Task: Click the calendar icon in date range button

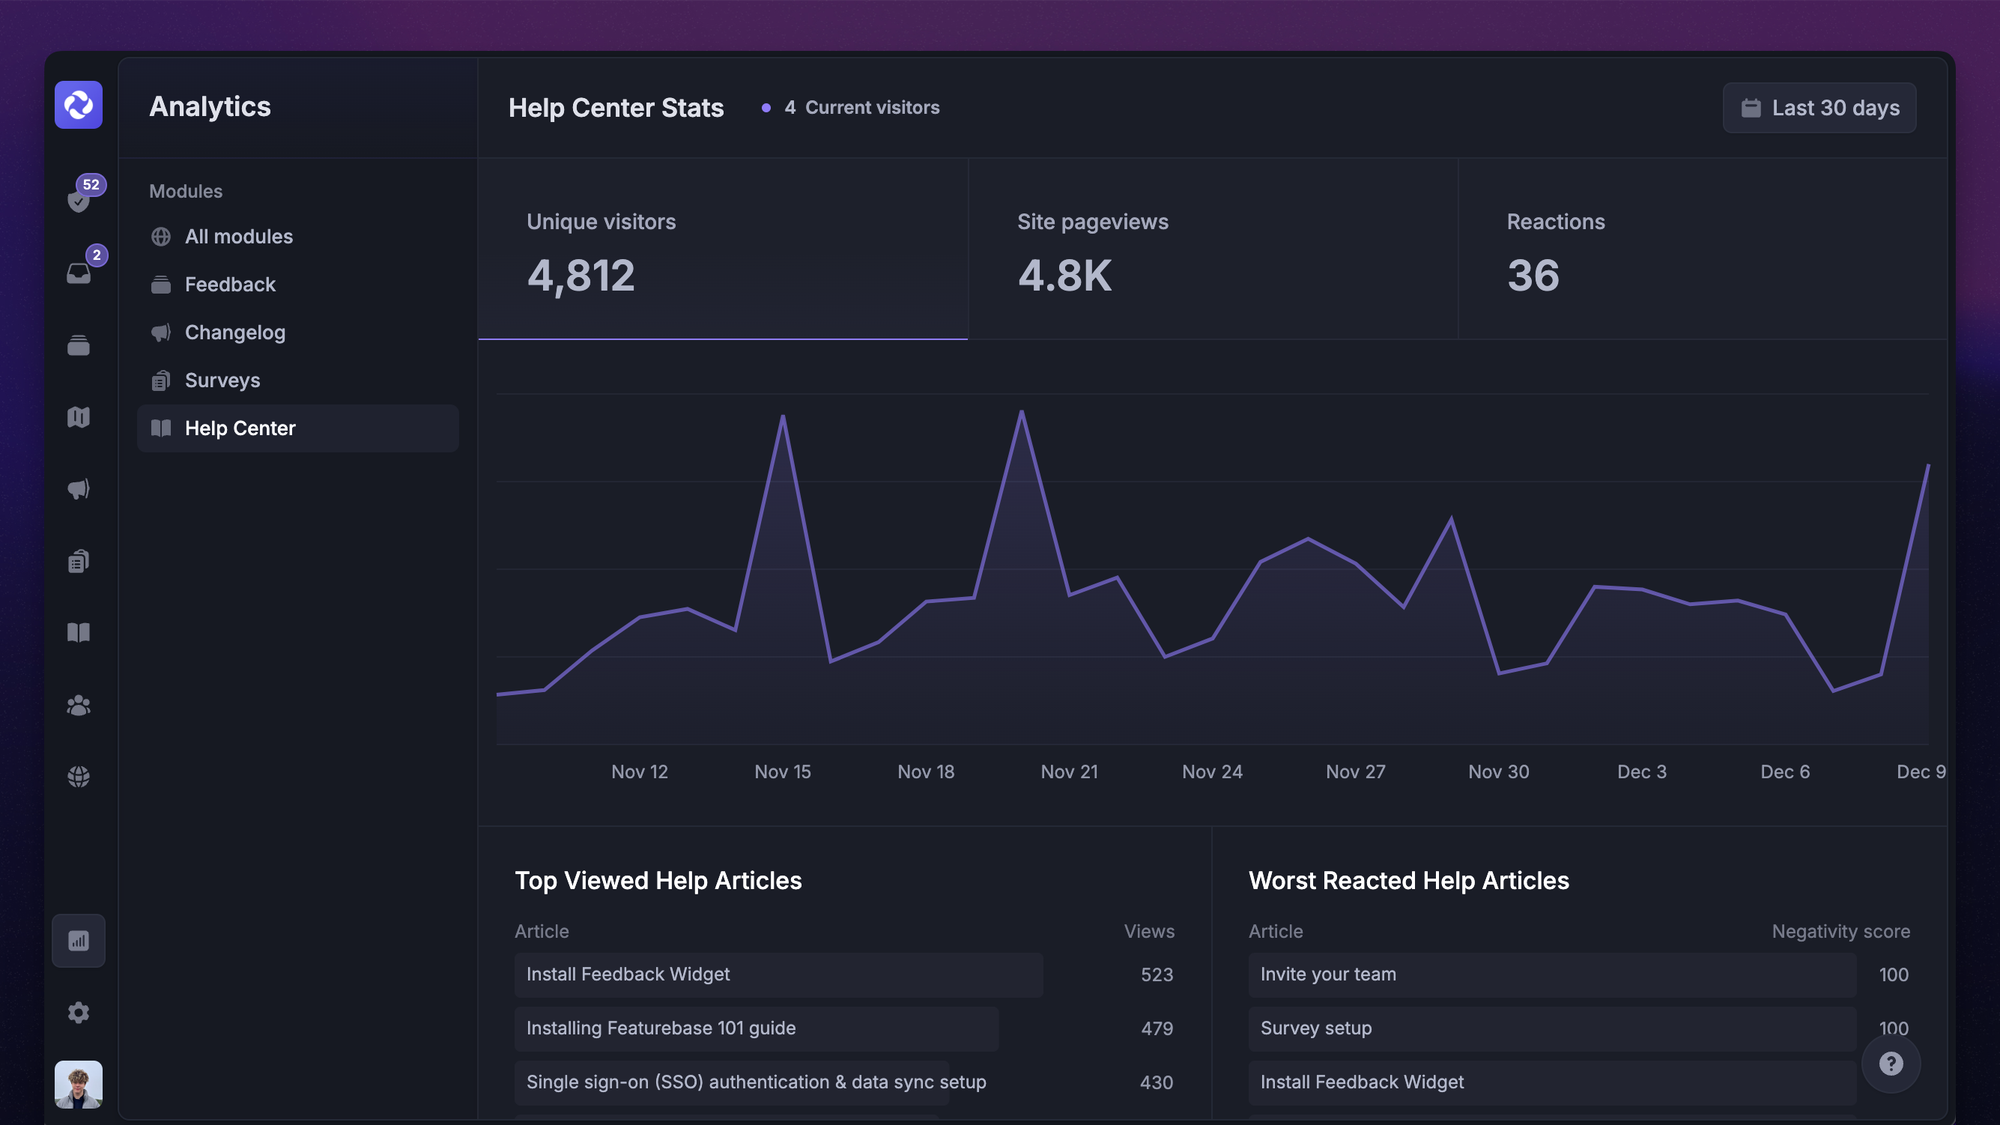Action: pyautogui.click(x=1751, y=108)
